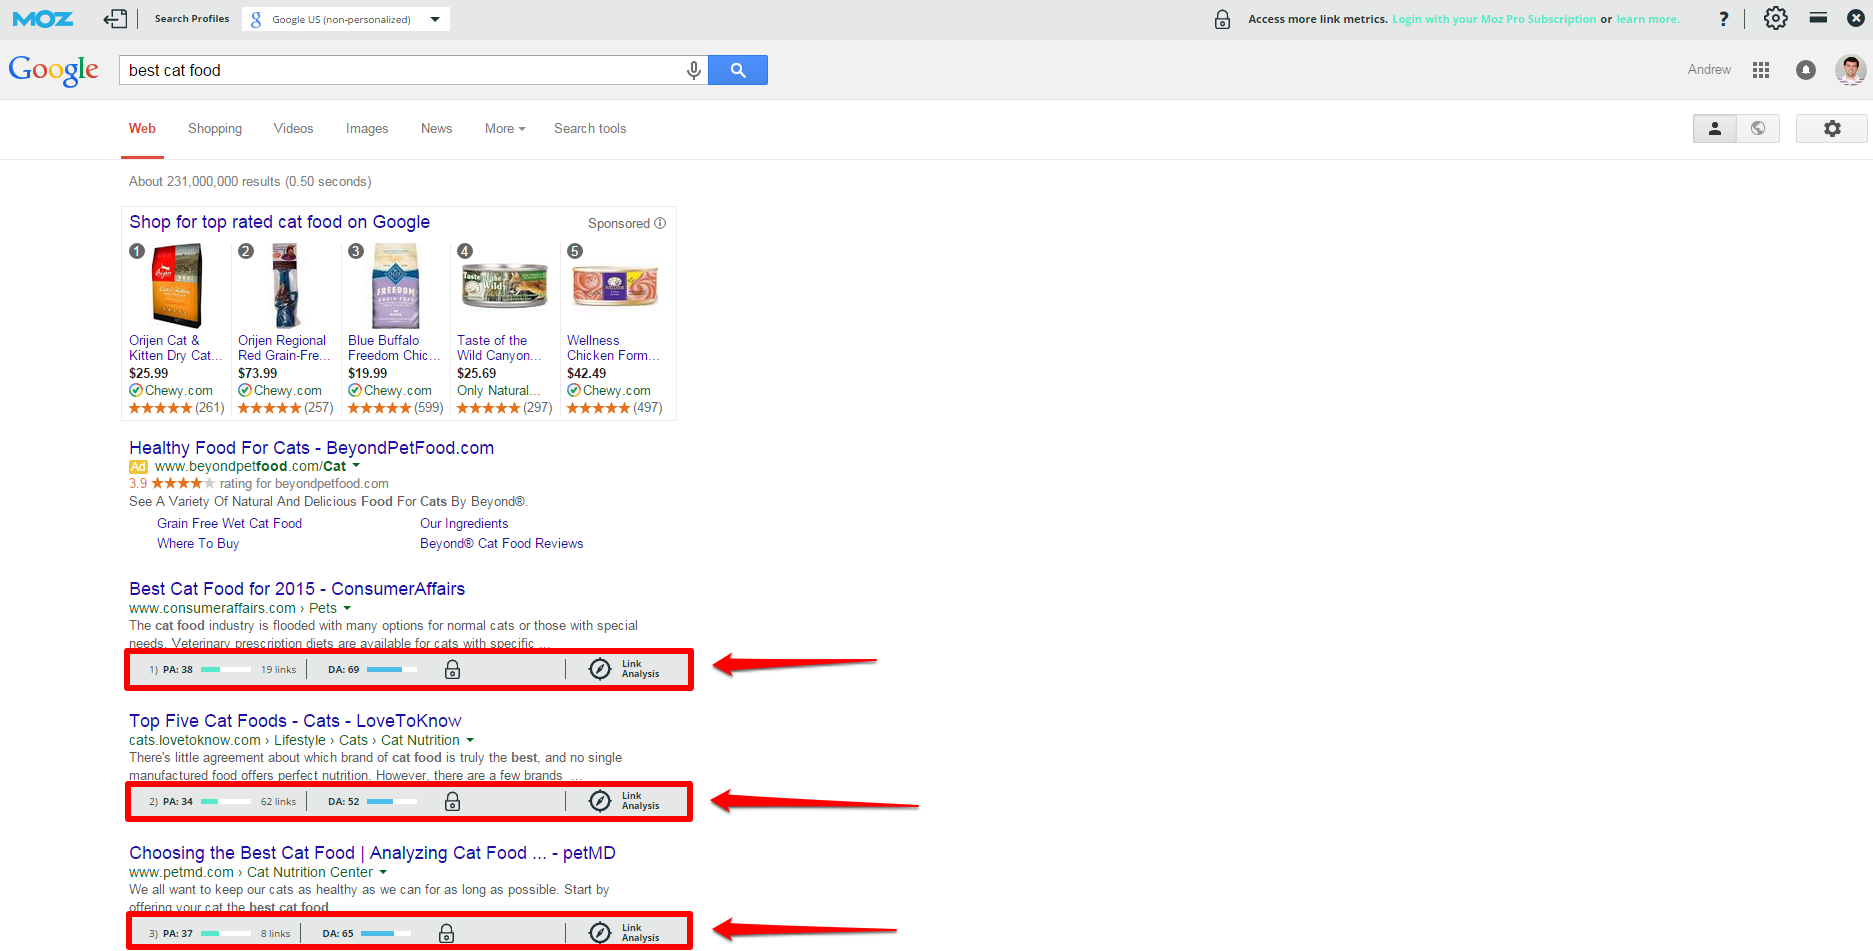Switch to the Shopping tab

pyautogui.click(x=215, y=128)
